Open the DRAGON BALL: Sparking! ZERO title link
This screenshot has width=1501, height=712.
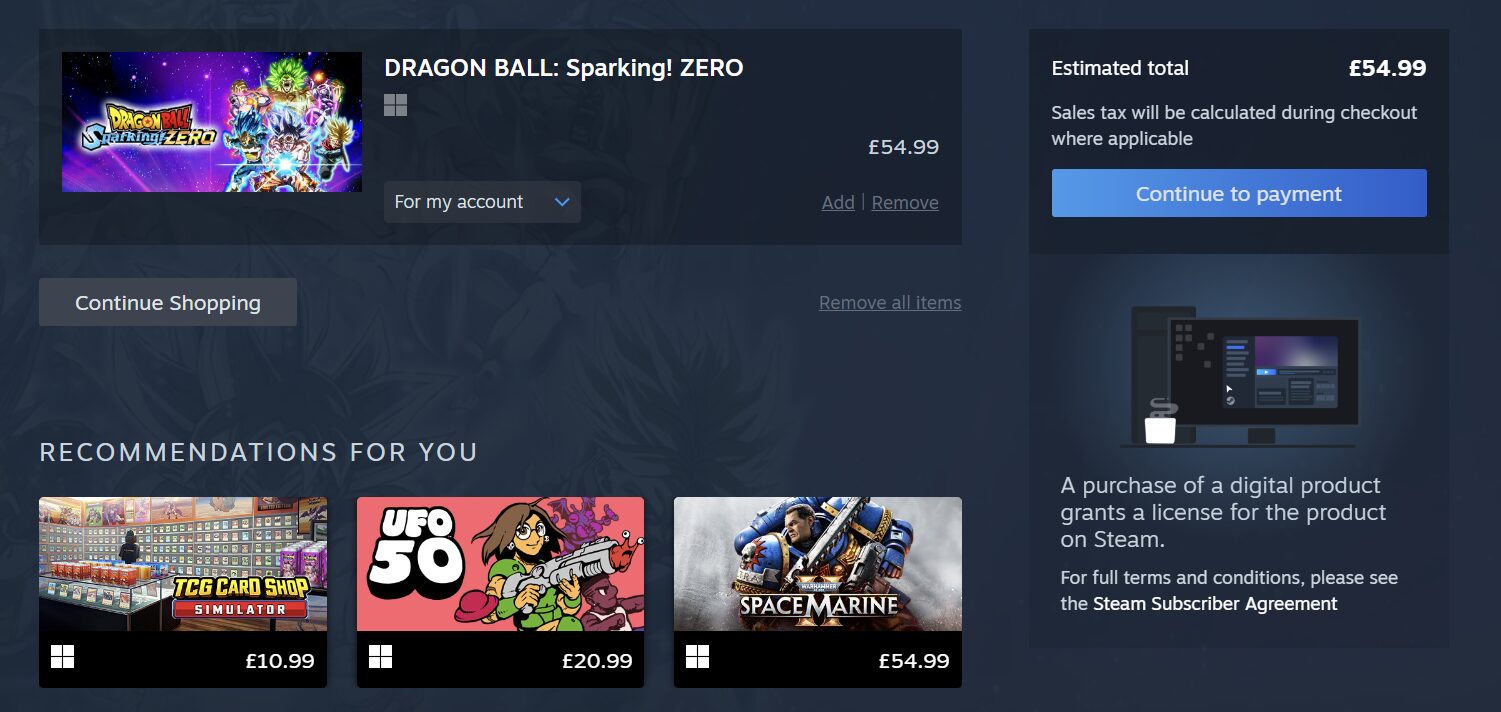pyautogui.click(x=564, y=68)
